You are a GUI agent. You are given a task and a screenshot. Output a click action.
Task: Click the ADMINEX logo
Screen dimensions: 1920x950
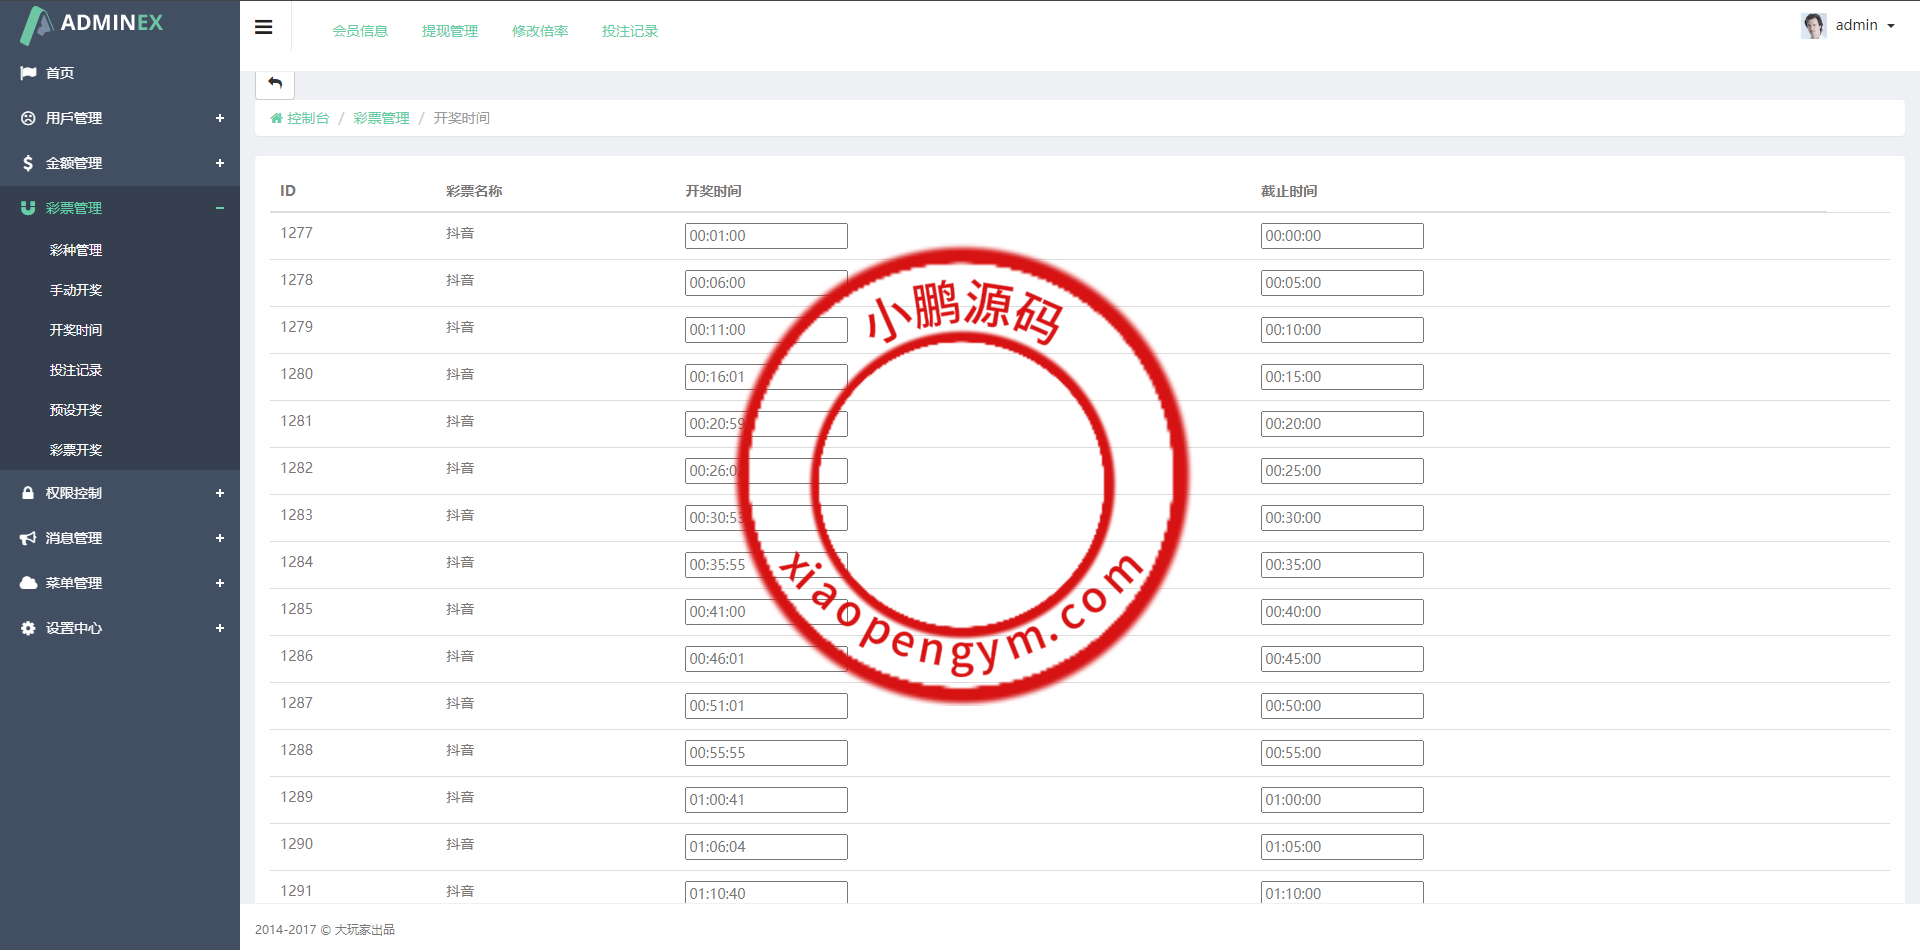coord(92,24)
